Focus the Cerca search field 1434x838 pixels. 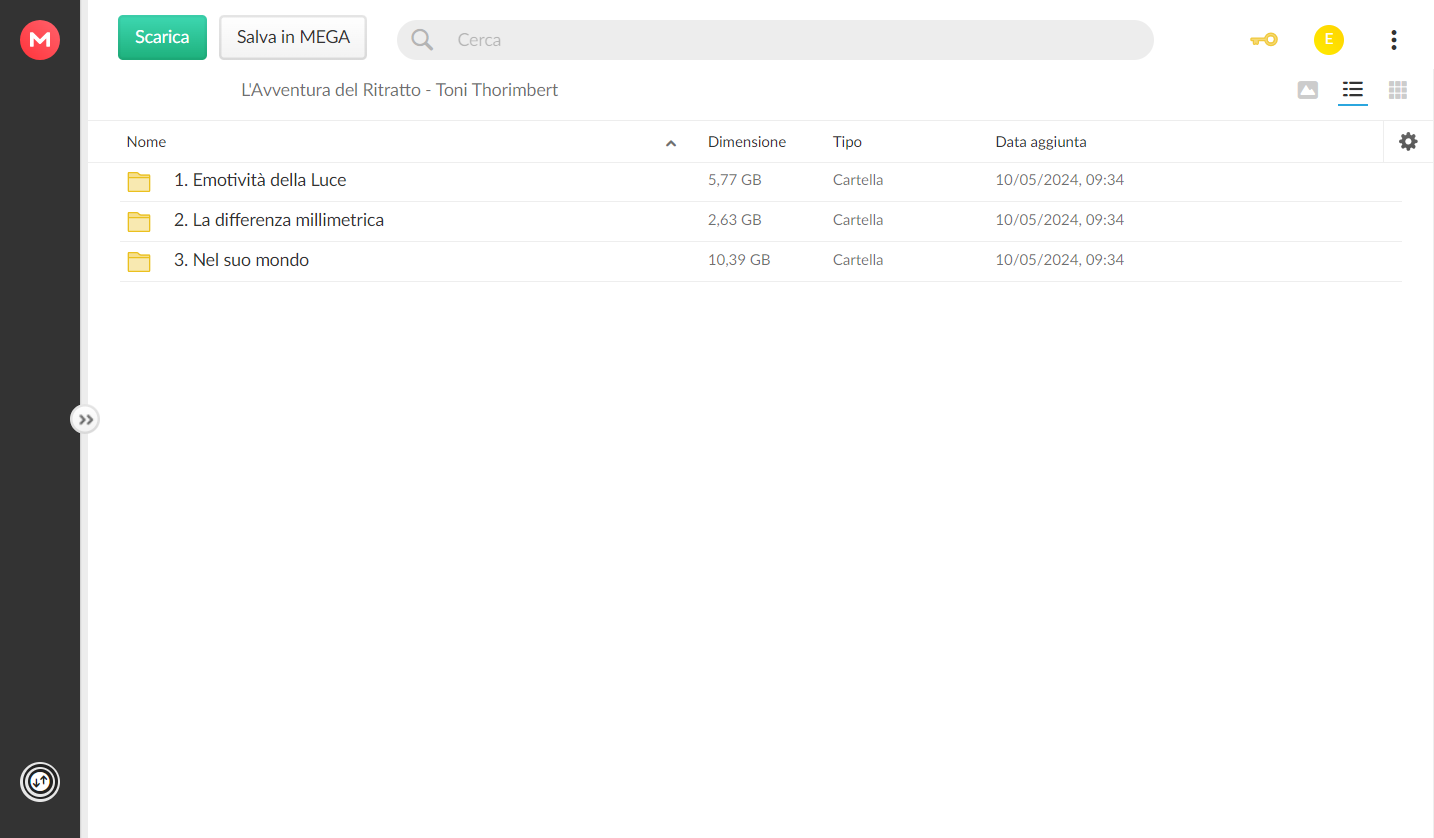pos(775,40)
